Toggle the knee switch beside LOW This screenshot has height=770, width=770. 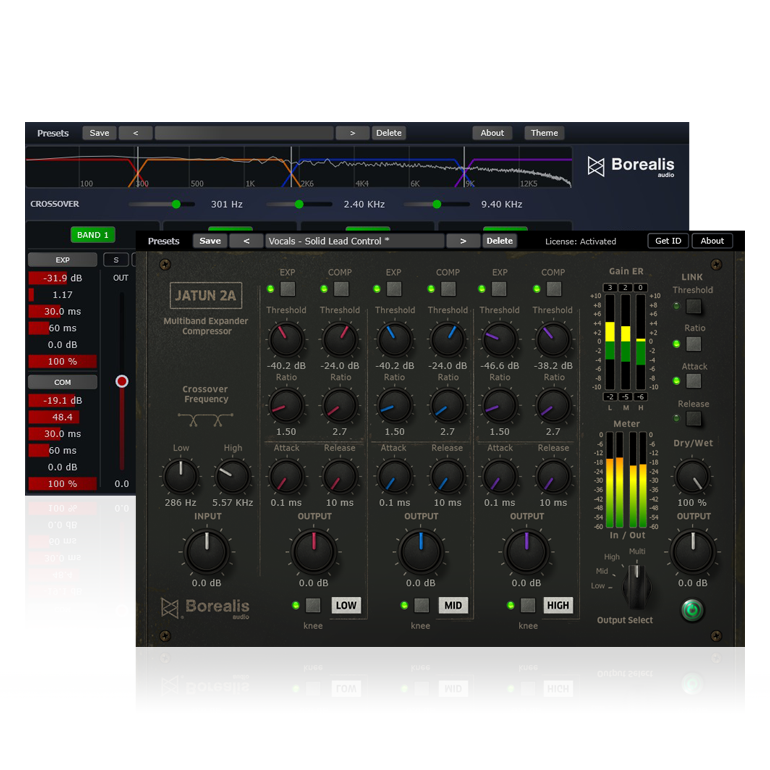click(x=313, y=605)
